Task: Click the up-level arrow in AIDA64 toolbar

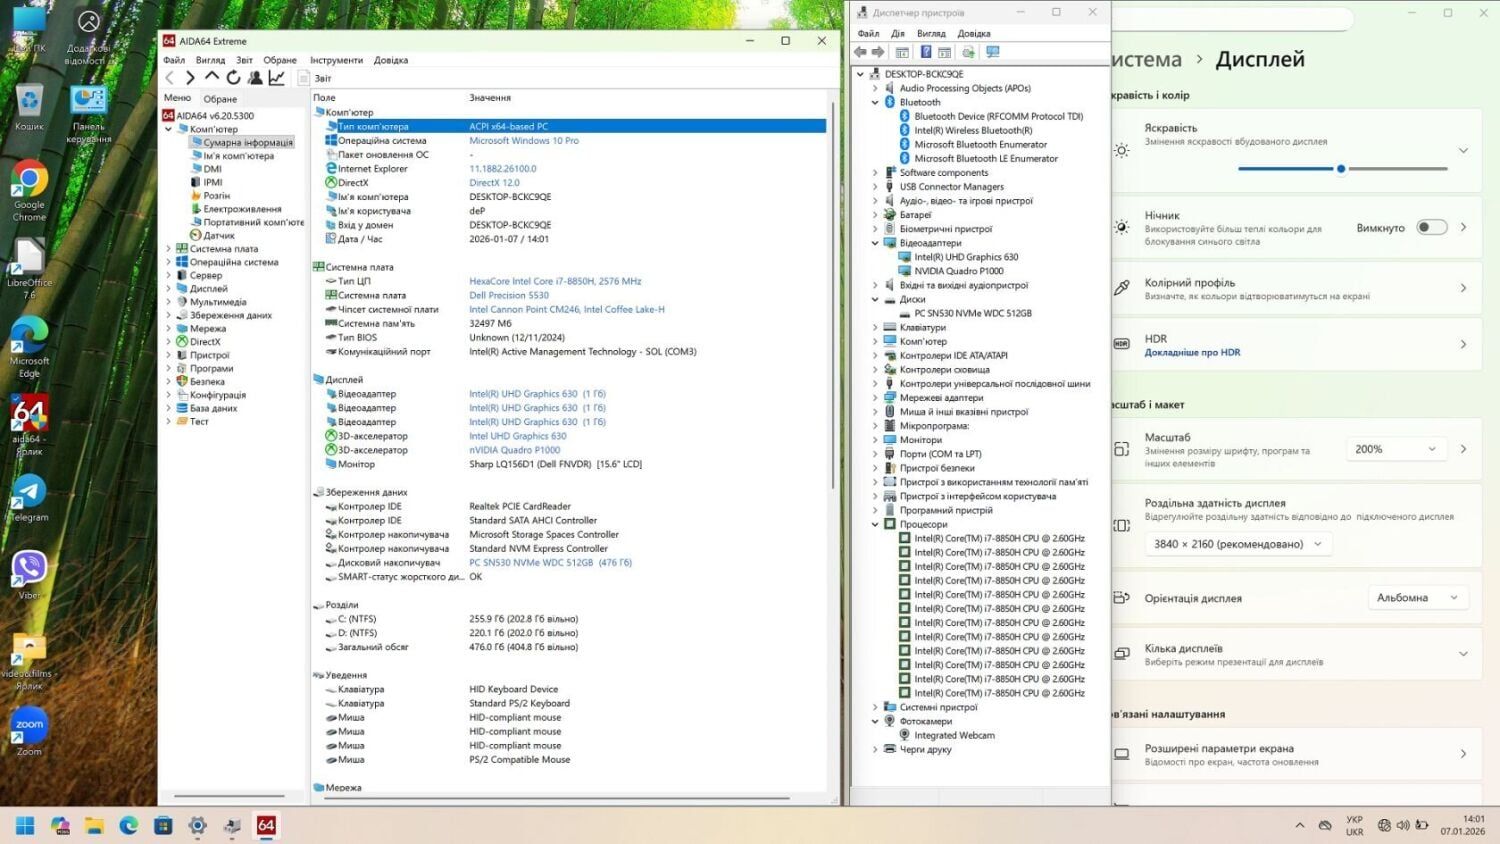Action: click(x=211, y=77)
